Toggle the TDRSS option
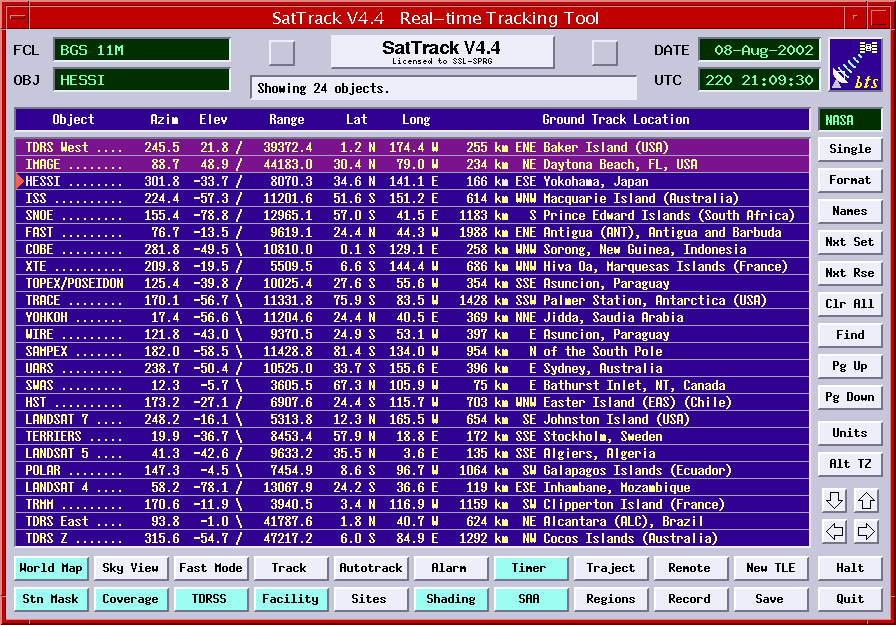The image size is (896, 625). [210, 599]
